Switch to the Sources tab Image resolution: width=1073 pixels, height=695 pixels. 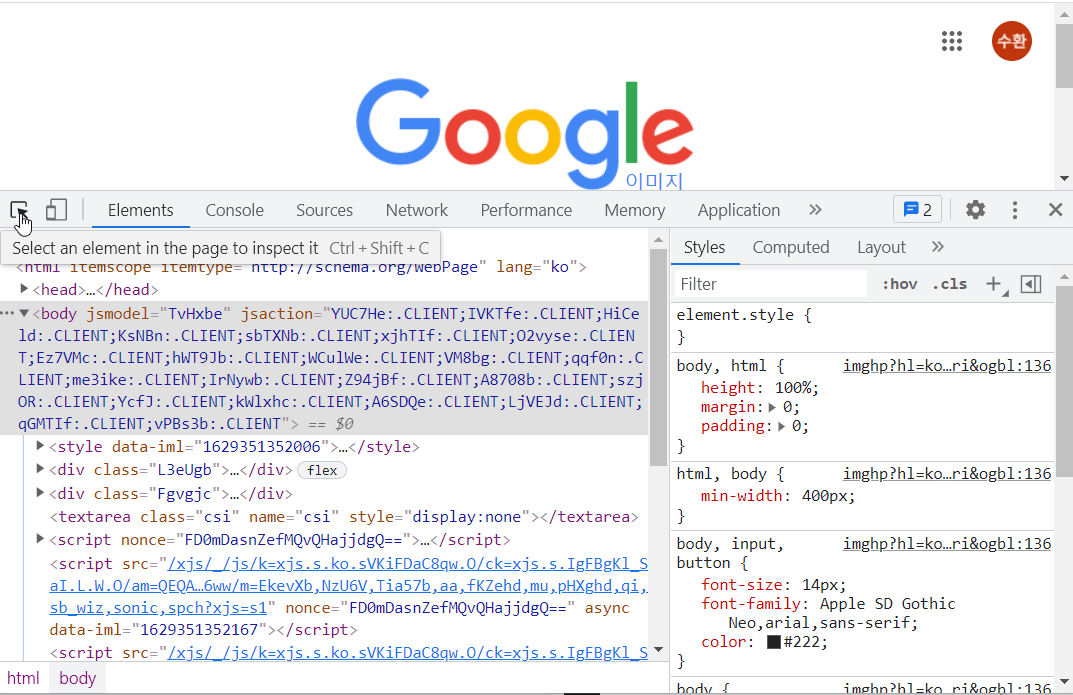(x=324, y=210)
